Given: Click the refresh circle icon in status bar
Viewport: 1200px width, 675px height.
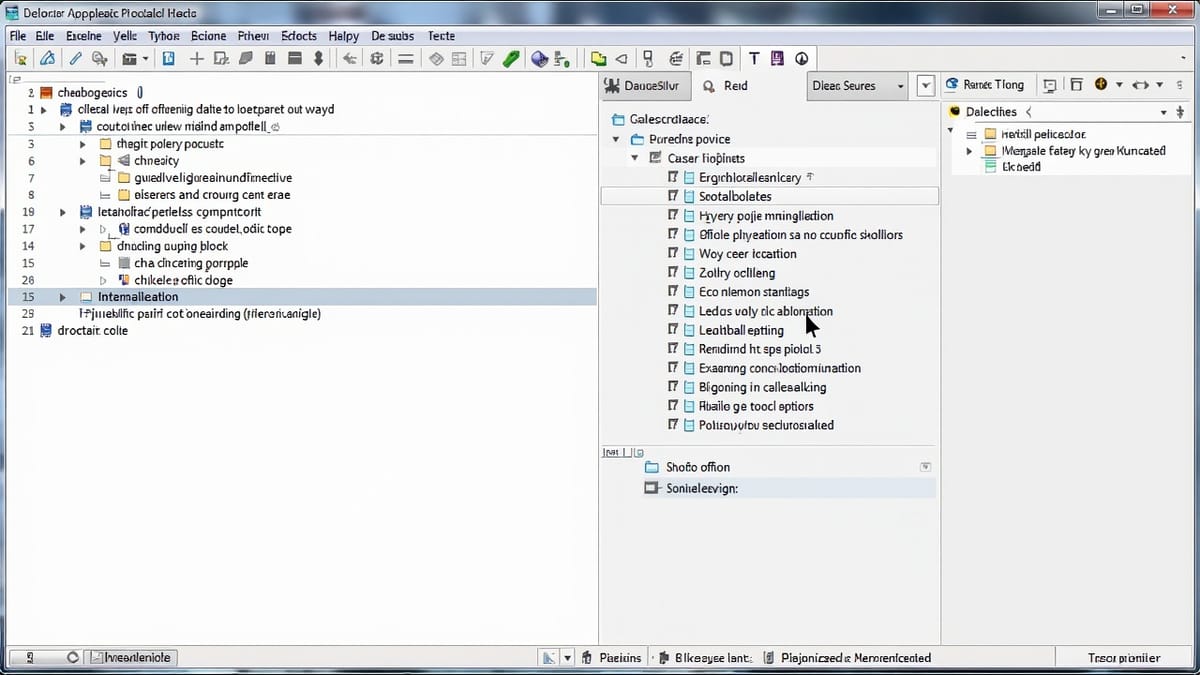Looking at the screenshot, I should (x=73, y=658).
